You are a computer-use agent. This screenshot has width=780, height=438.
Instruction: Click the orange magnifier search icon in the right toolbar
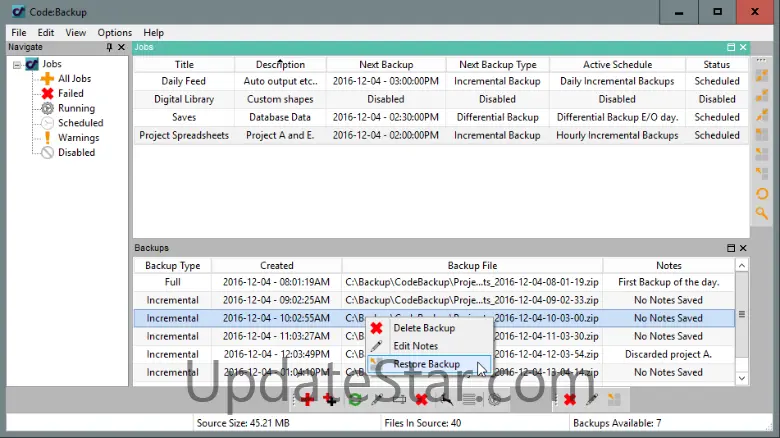point(762,214)
